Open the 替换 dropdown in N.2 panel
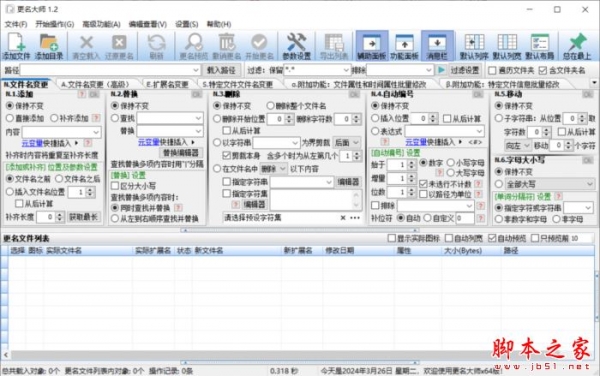The image size is (600, 376). (x=198, y=131)
